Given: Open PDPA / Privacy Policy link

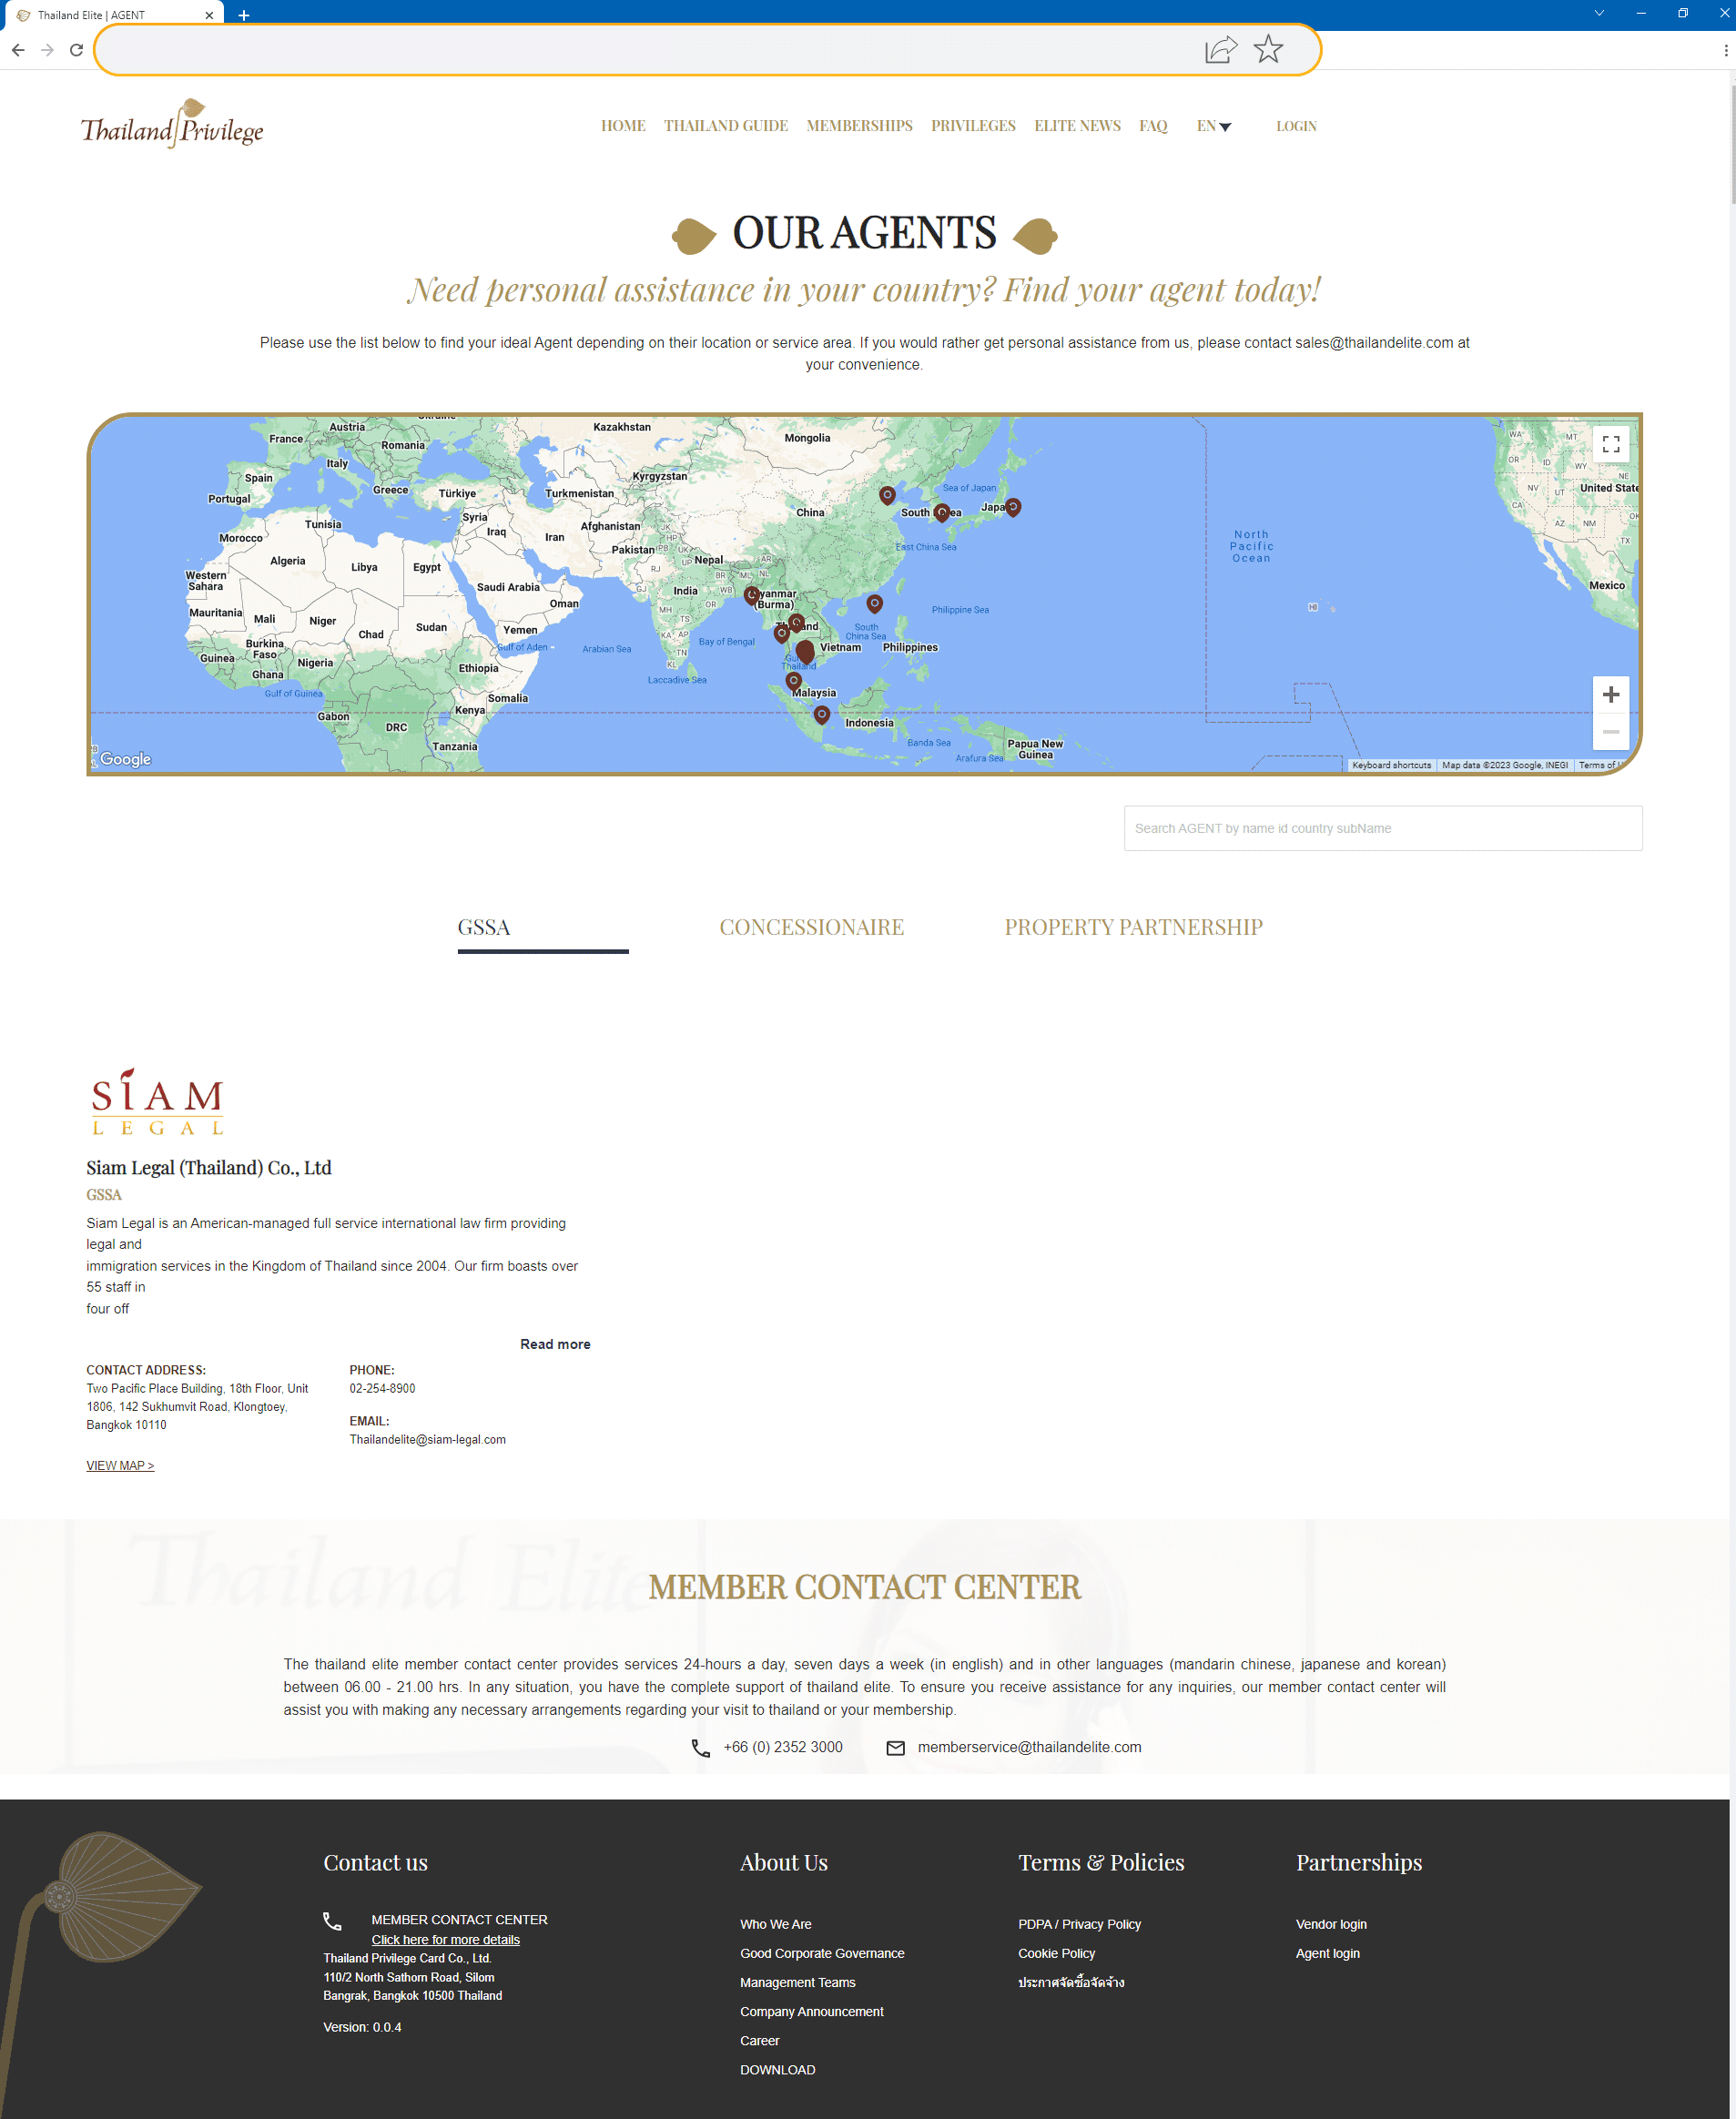Looking at the screenshot, I should 1079,1924.
